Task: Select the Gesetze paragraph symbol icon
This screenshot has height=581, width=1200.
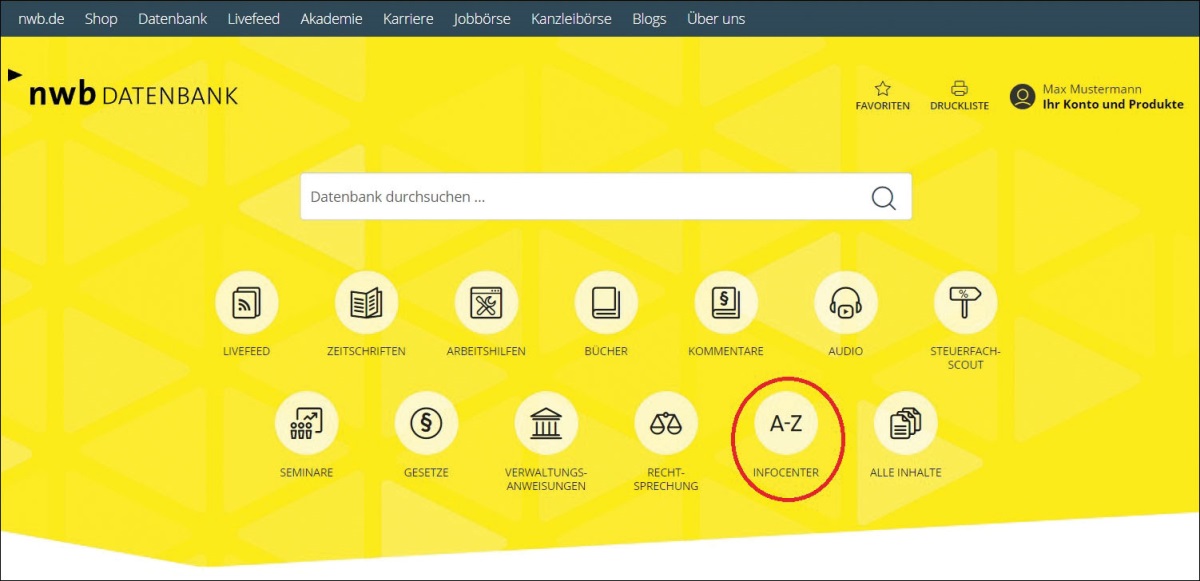Action: coord(426,423)
